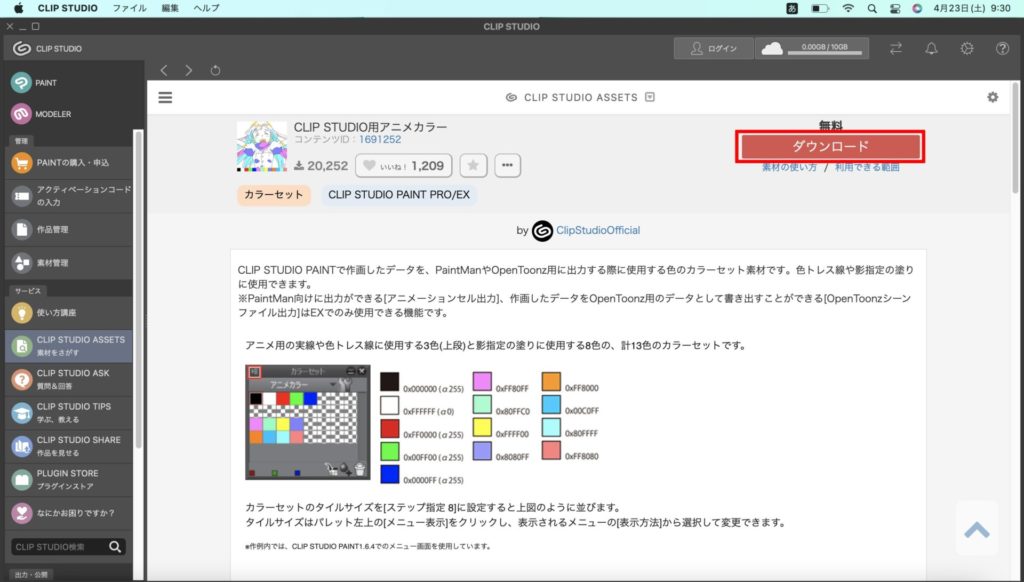Open the notifications bell icon

point(931,48)
